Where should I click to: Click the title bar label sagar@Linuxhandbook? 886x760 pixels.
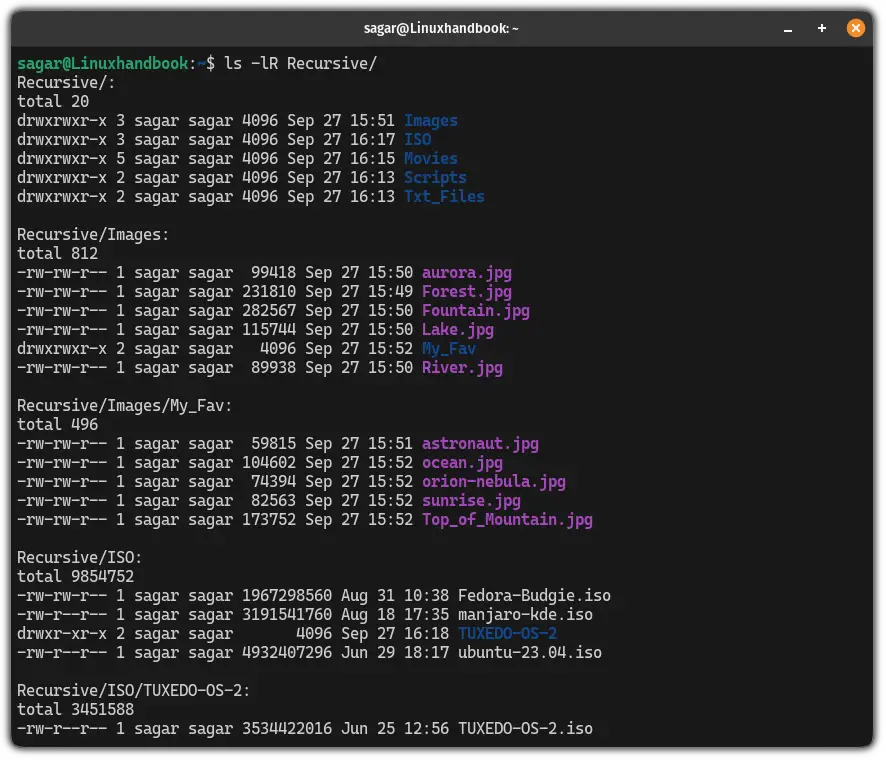[443, 28]
